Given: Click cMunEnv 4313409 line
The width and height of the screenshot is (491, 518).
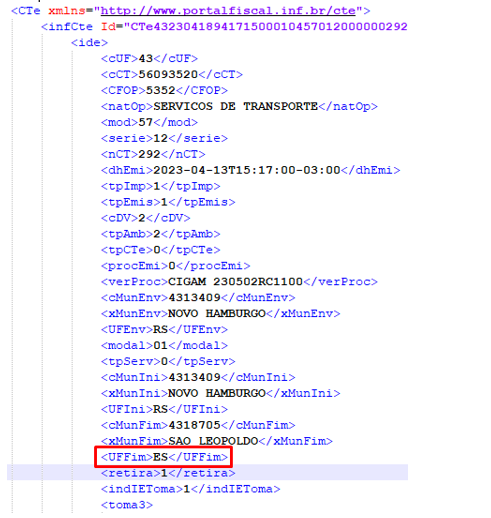Looking at the screenshot, I should coord(198,298).
